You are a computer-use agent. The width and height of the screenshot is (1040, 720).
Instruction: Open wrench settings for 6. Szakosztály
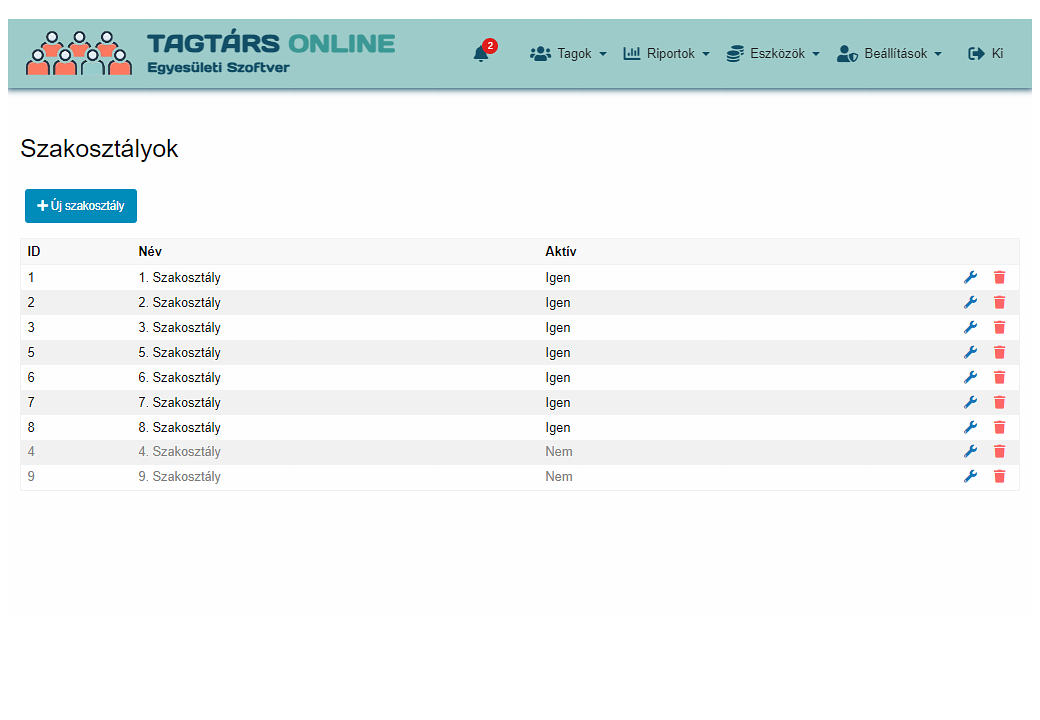(x=970, y=377)
